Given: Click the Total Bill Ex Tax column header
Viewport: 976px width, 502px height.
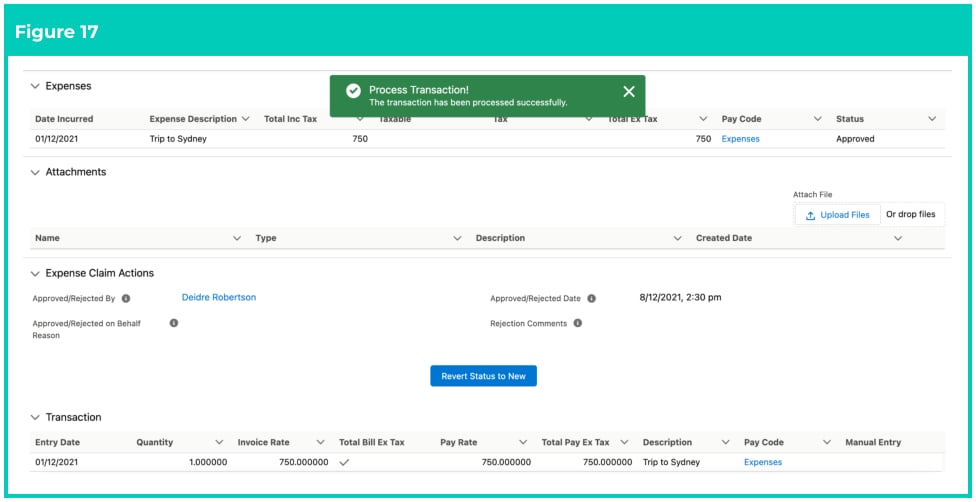Looking at the screenshot, I should (372, 442).
